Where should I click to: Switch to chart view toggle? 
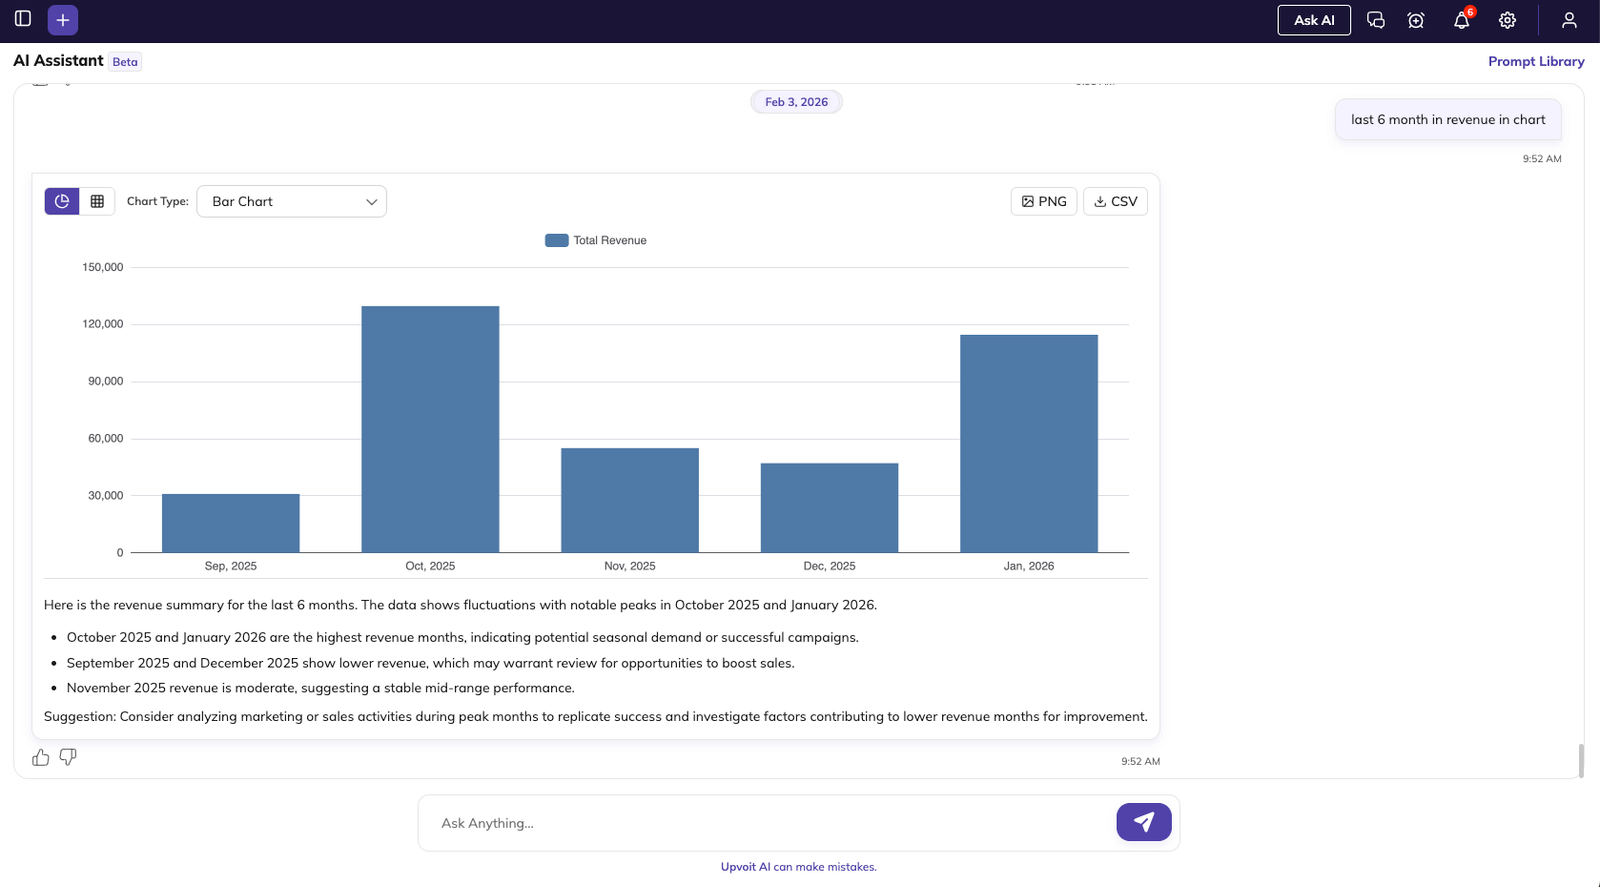[x=62, y=201]
